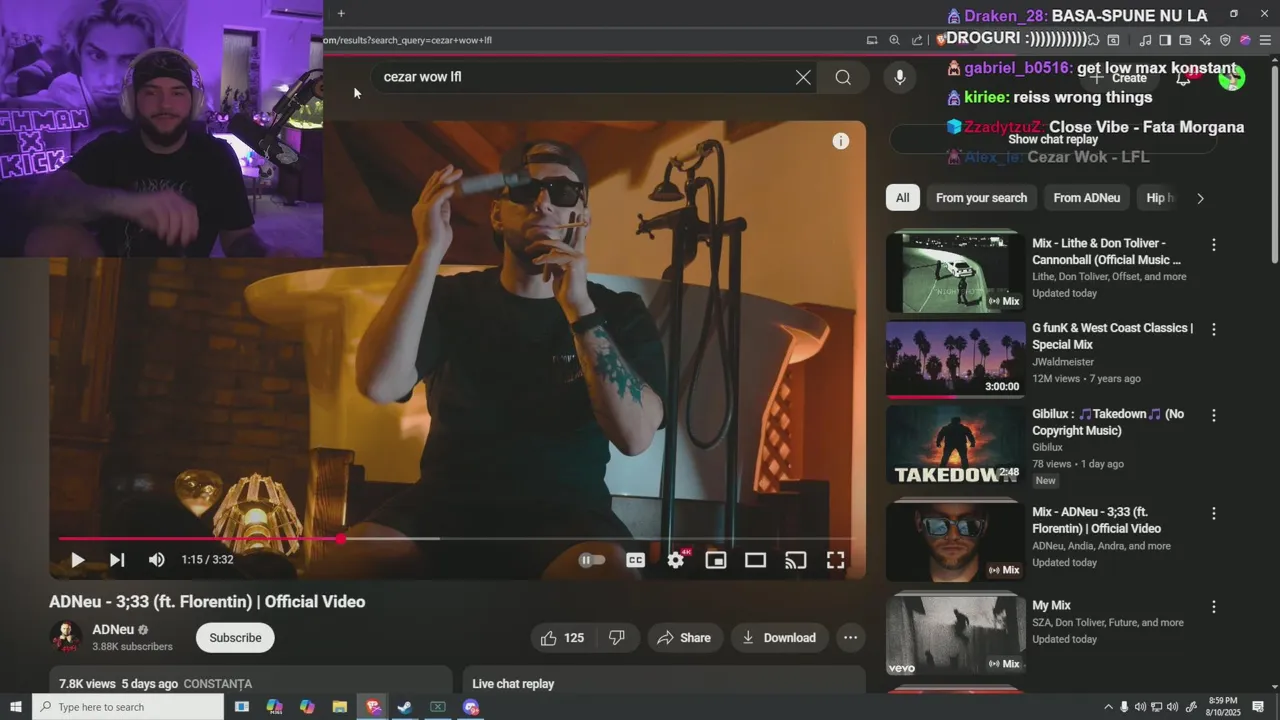Image resolution: width=1280 pixels, height=720 pixels.
Task: Open G funK & West Coast Classics video
Action: pyautogui.click(x=955, y=357)
